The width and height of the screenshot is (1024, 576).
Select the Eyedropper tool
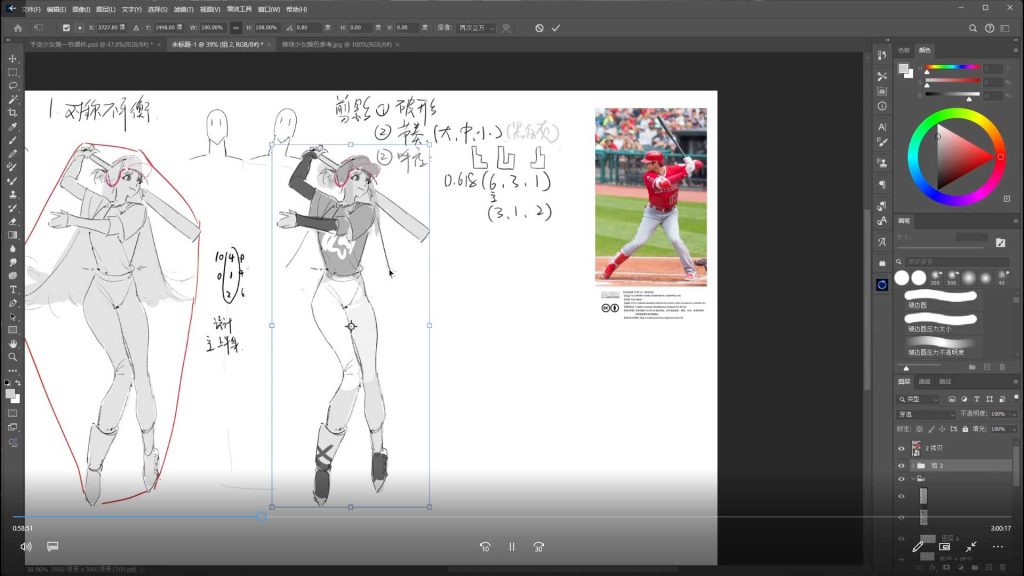click(x=12, y=127)
